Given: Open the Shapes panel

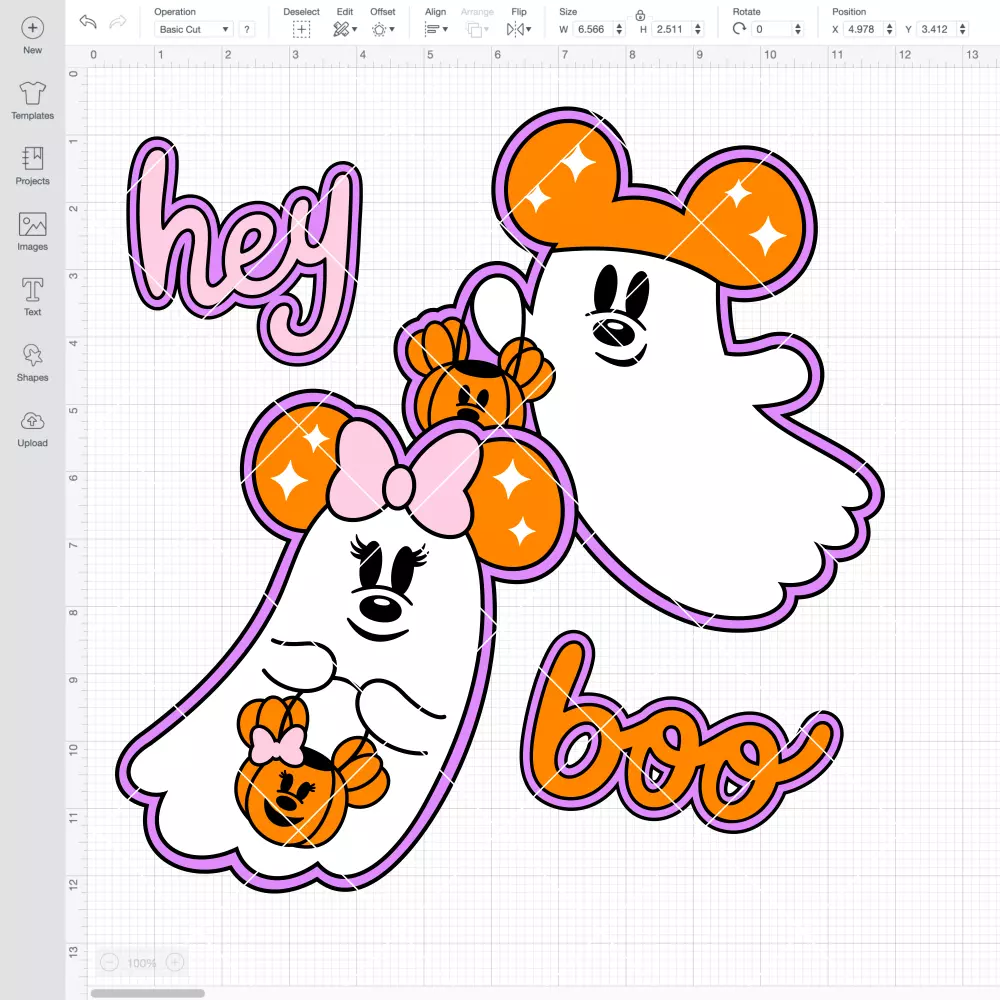Looking at the screenshot, I should [x=32, y=362].
